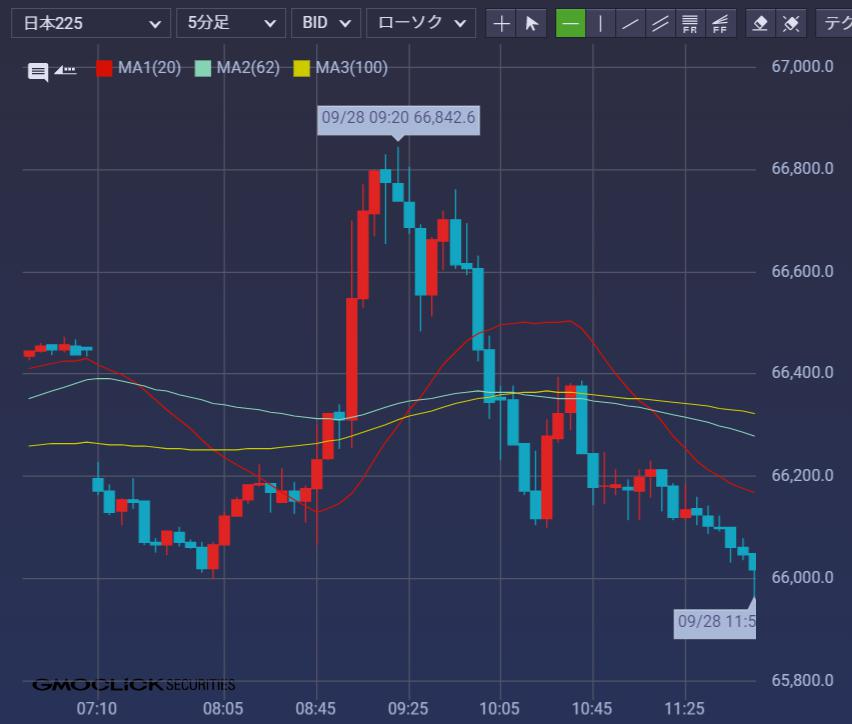Click the 08:45 time axis label
This screenshot has height=724, width=852.
pos(316,709)
